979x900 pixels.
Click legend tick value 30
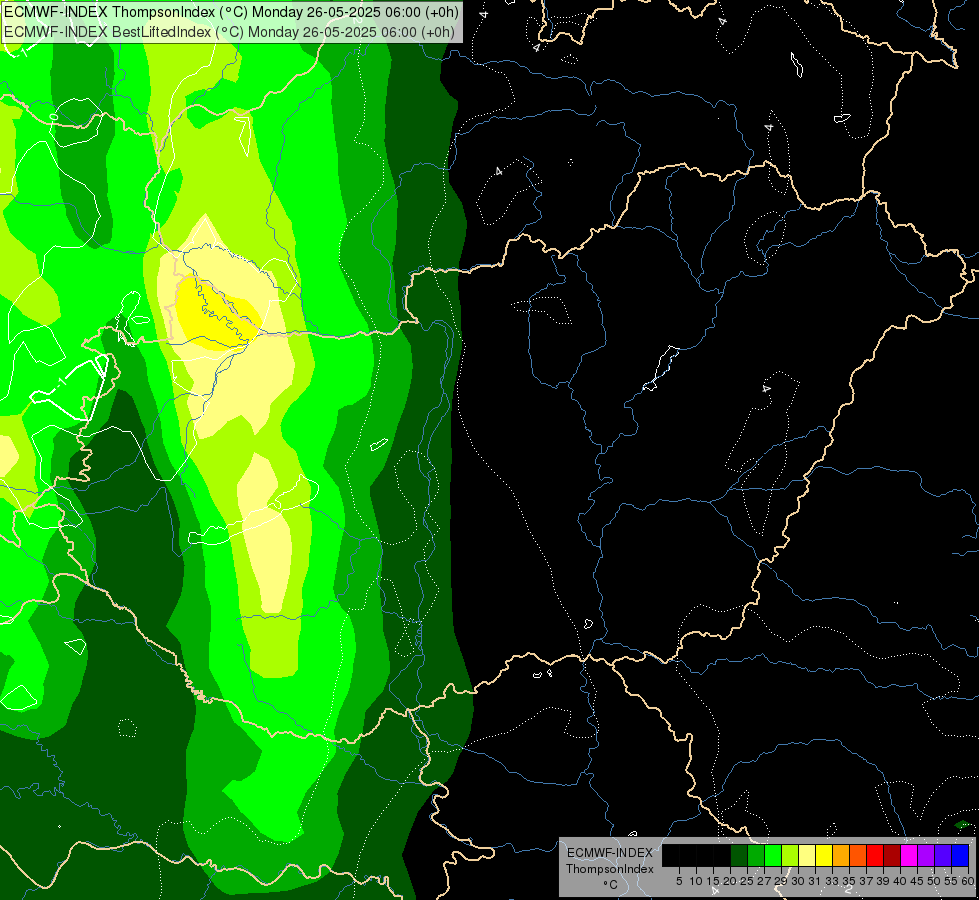click(x=798, y=881)
